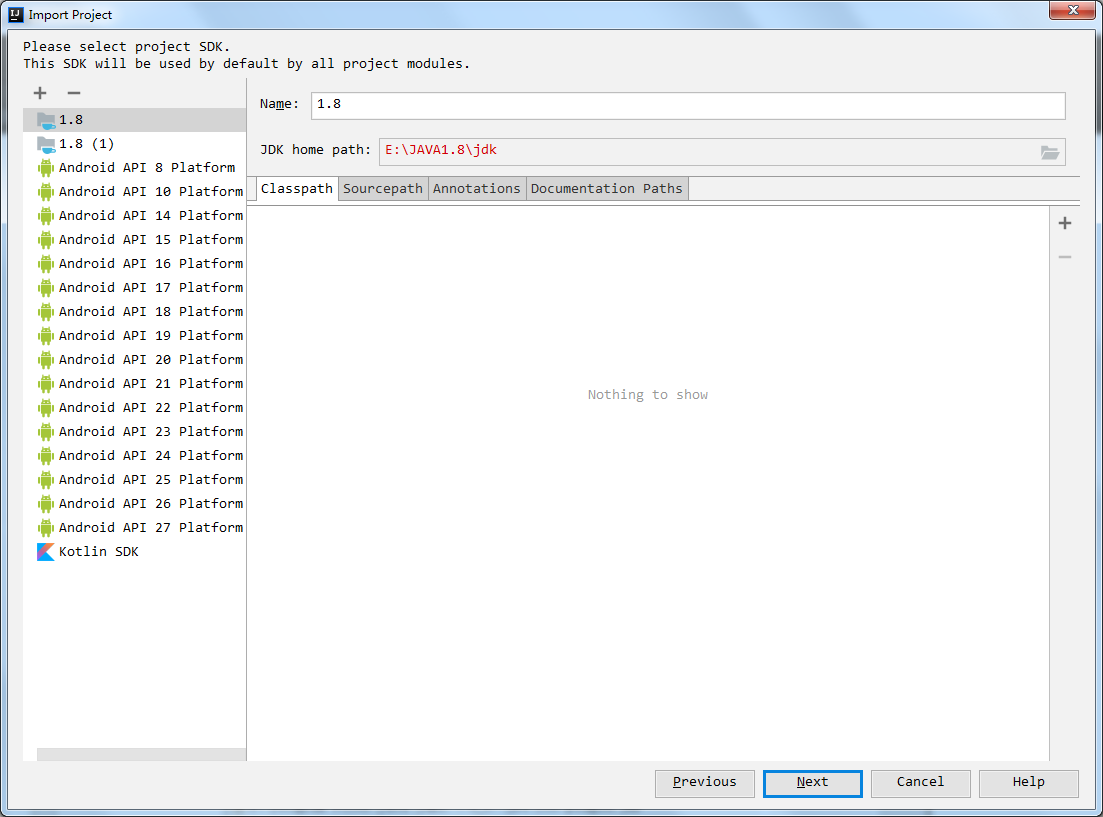Click the Android icon for API 10 Platform
1103x817 pixels.
tap(46, 191)
